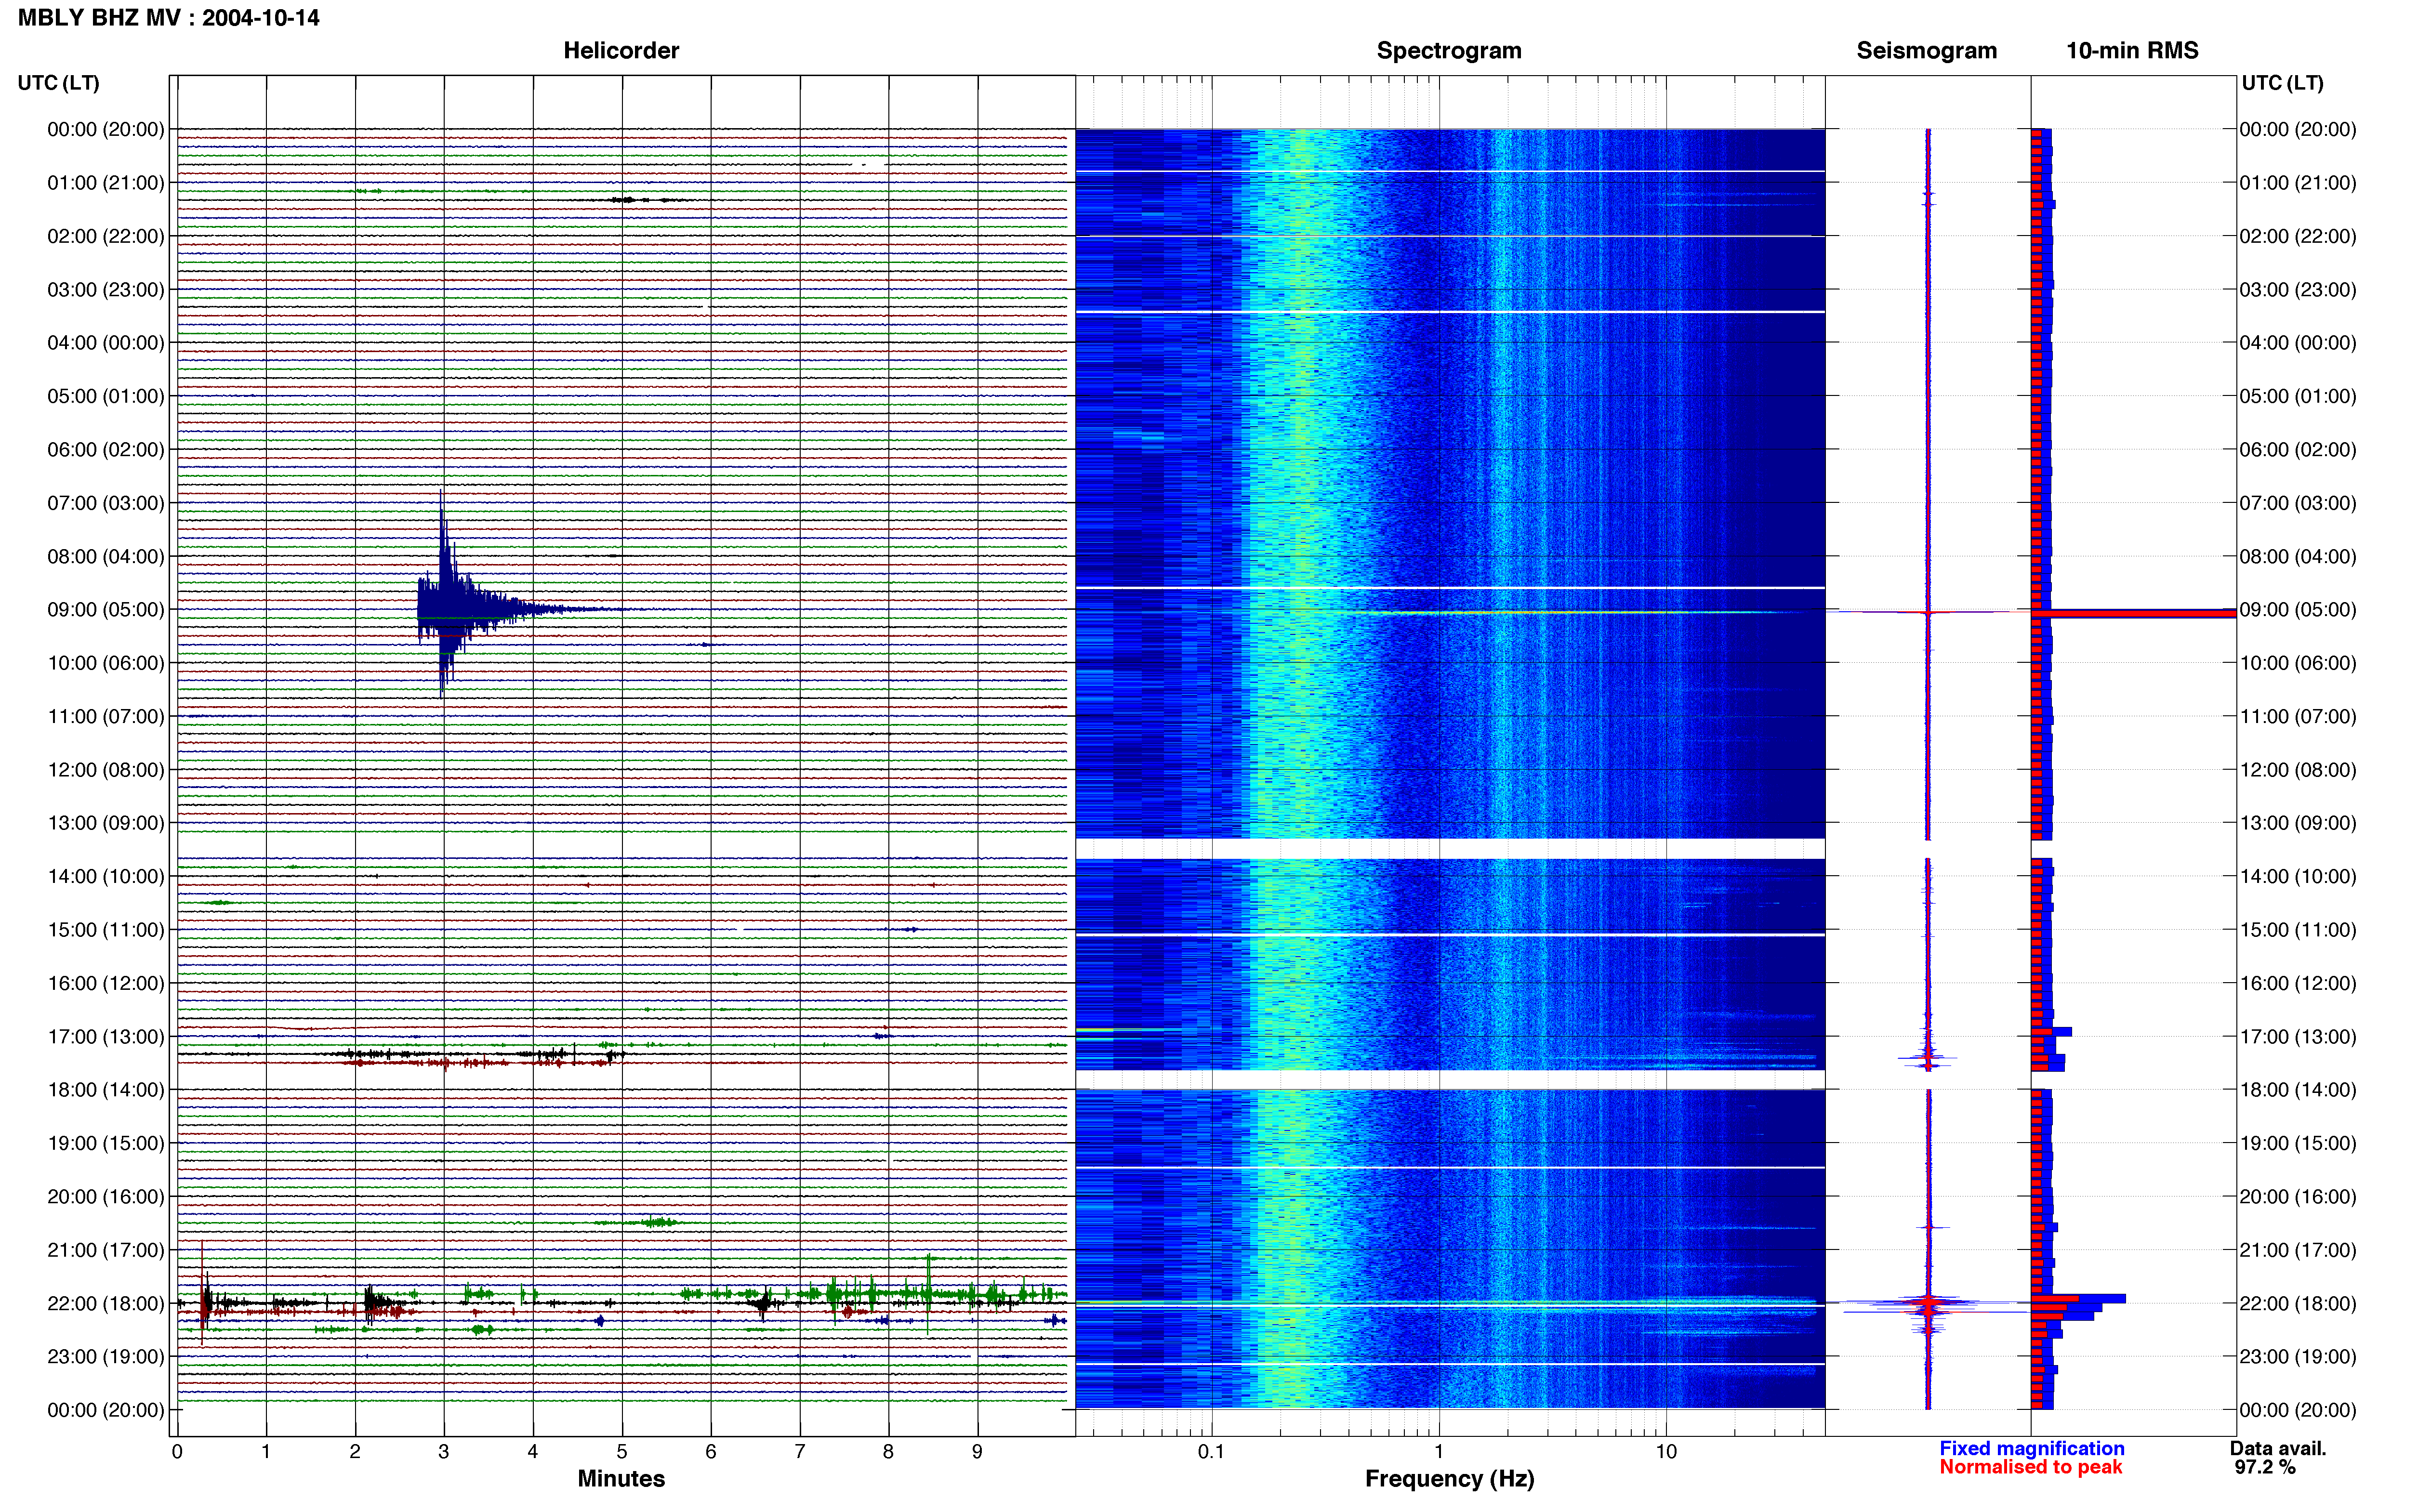Click the '12:00 (08:00)' helicorder time label
Screen dimensions: 2418x1512
tap(105, 770)
